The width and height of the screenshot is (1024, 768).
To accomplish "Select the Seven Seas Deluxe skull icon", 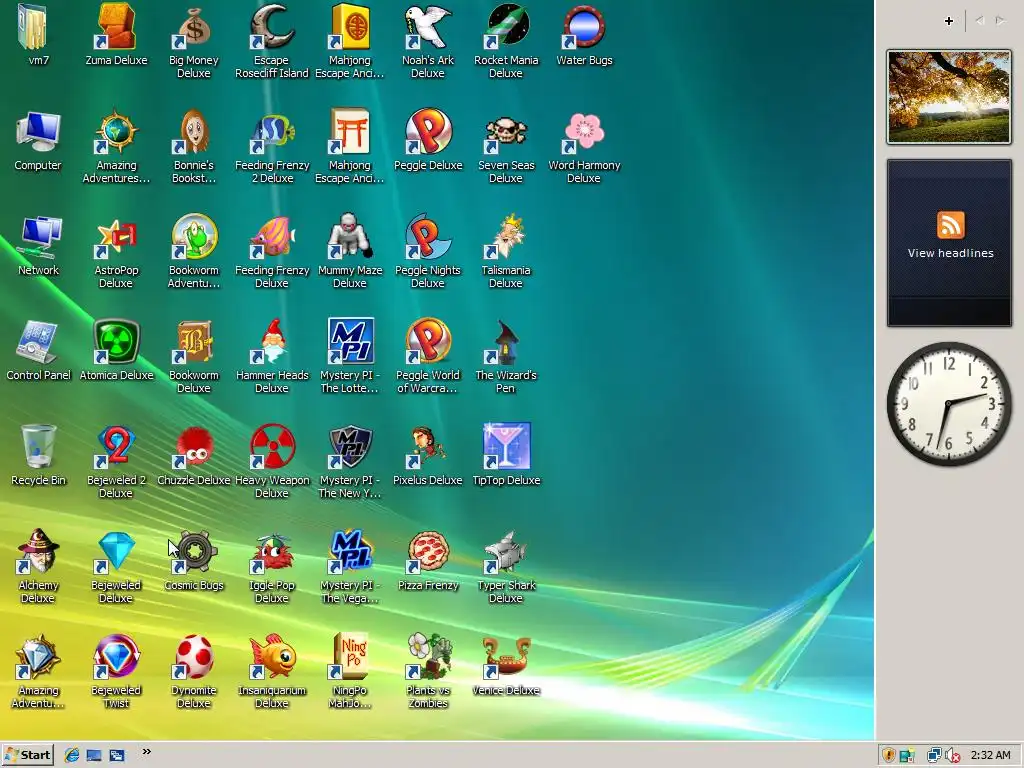I will tap(506, 133).
